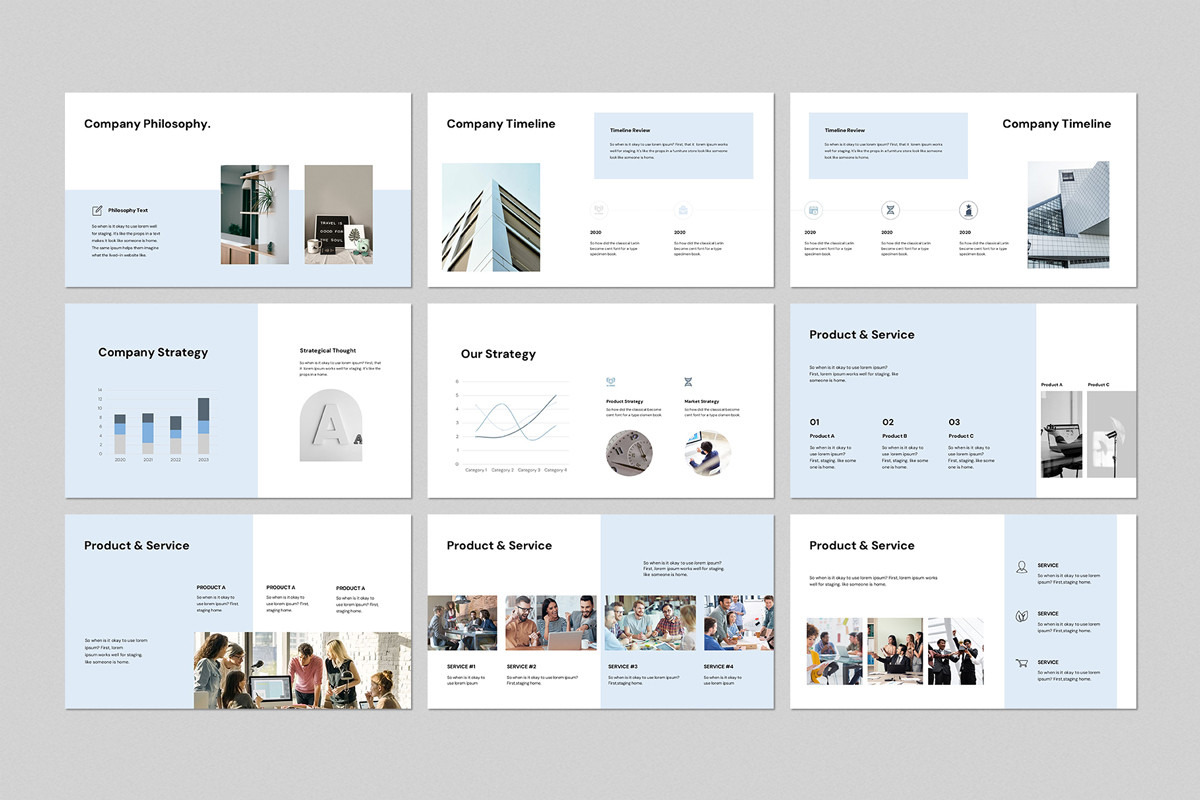Click the Strategical Thought heading
1200x800 pixels.
click(x=328, y=351)
